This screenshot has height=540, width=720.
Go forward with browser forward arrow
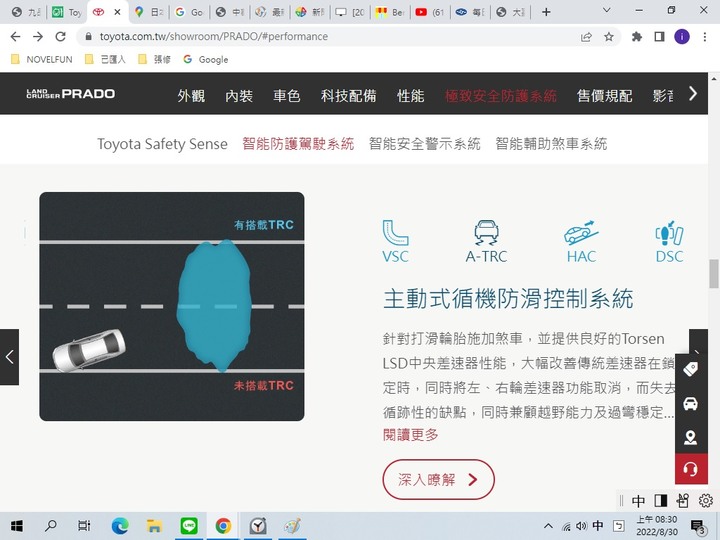coord(38,37)
